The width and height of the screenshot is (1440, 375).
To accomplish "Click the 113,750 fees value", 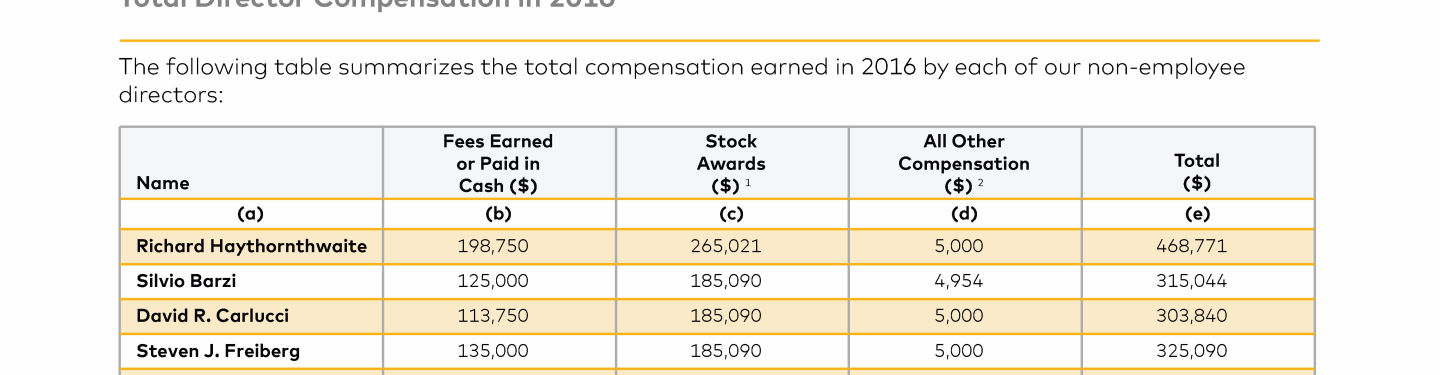I will point(493,316).
